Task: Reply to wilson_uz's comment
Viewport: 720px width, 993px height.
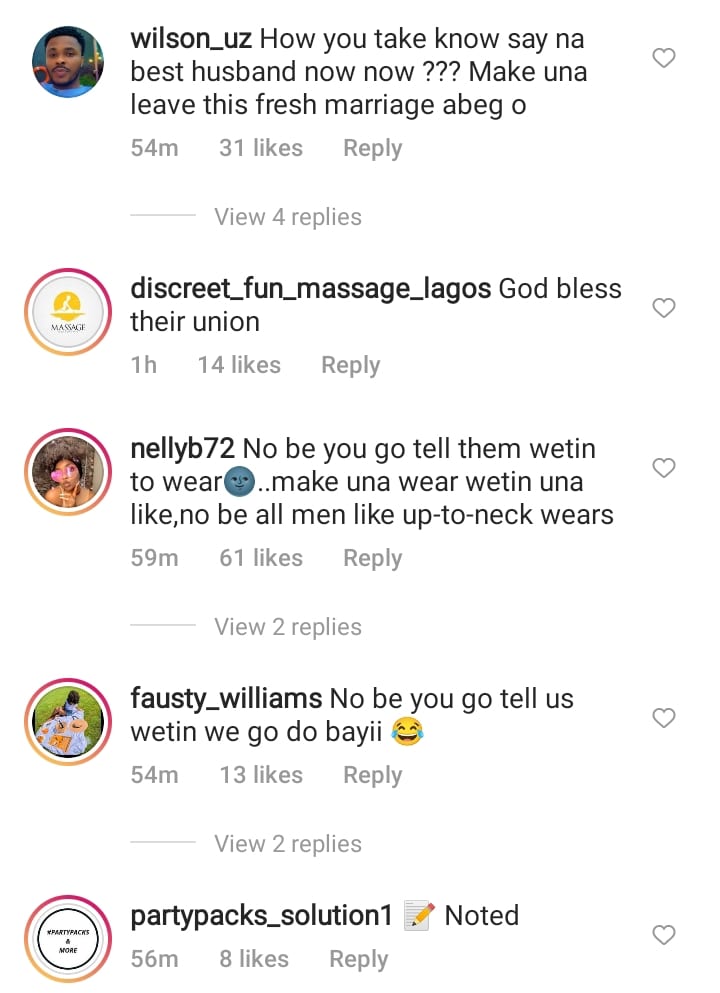Action: point(372,149)
